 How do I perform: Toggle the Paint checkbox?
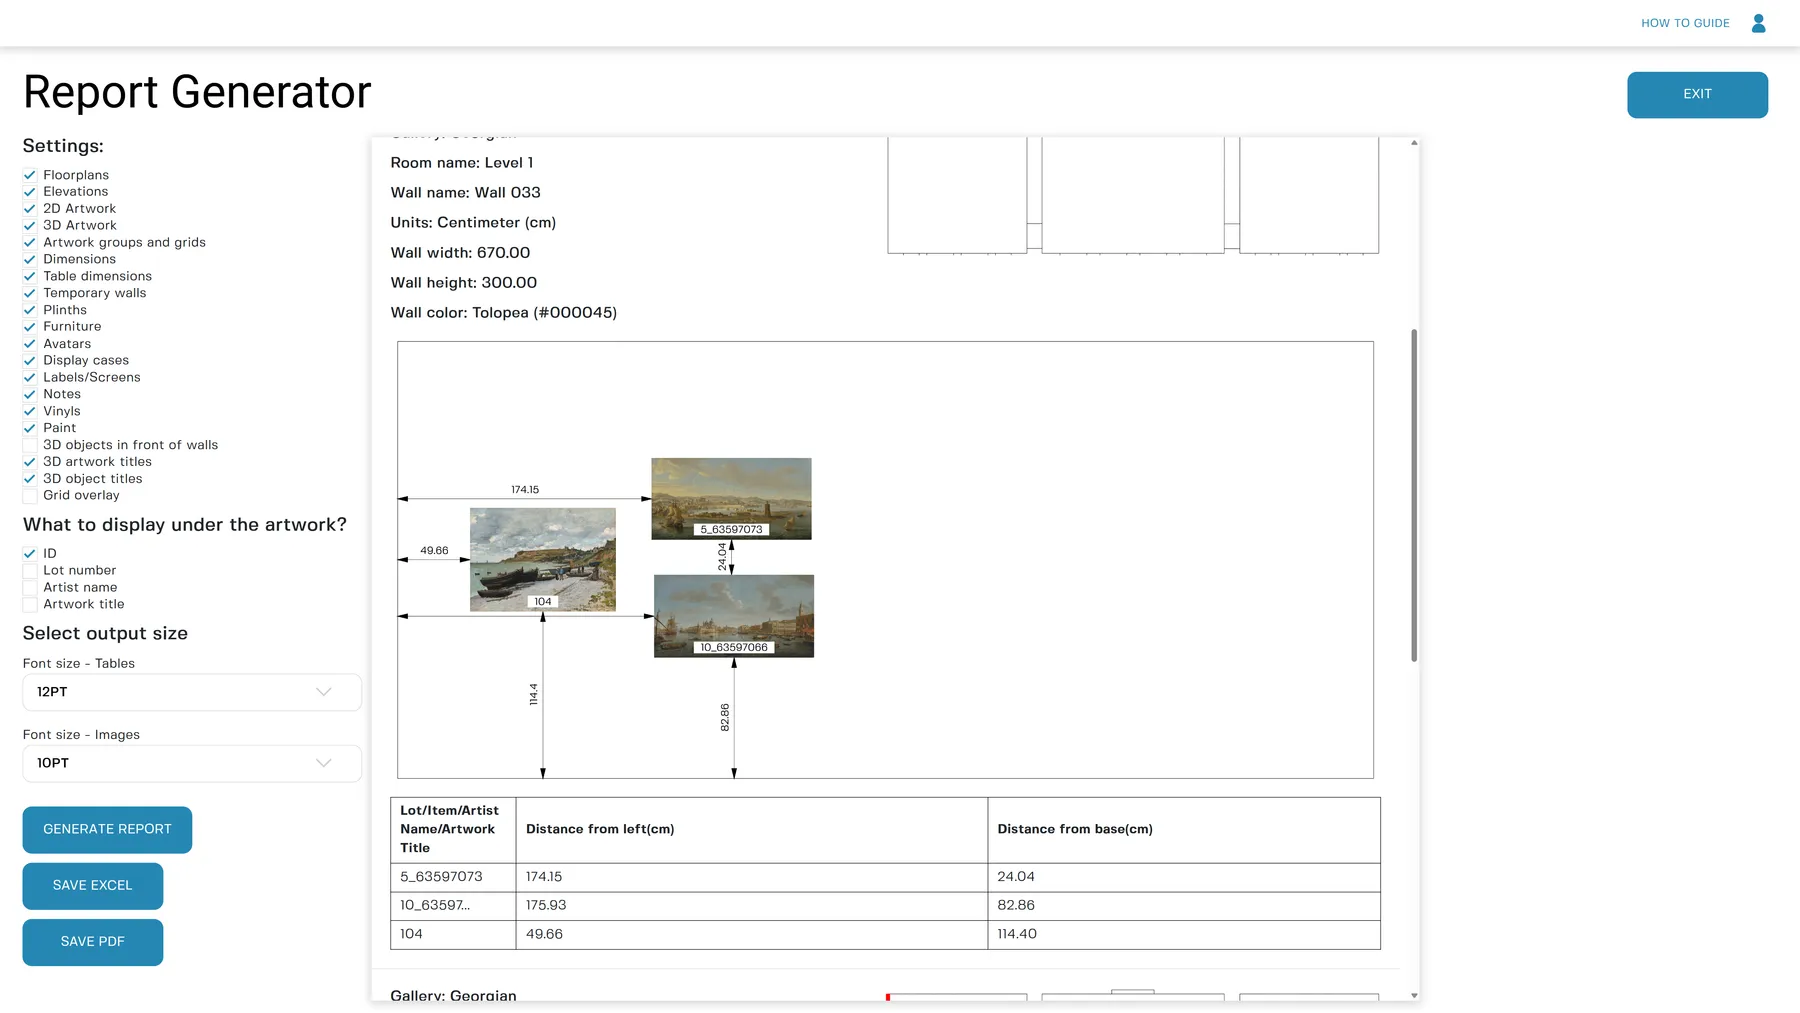tap(30, 428)
